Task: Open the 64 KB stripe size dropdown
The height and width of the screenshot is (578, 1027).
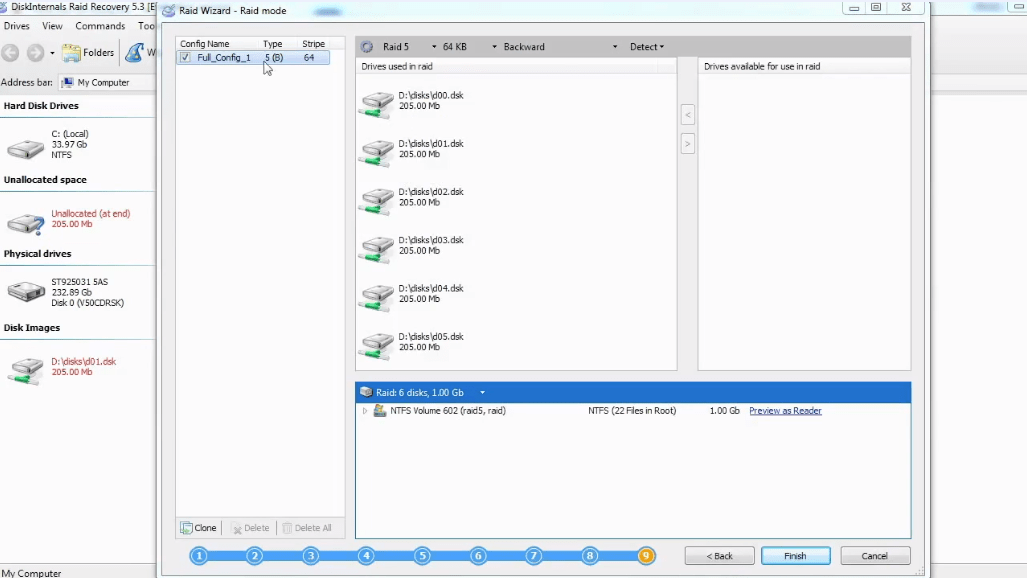Action: [x=494, y=47]
